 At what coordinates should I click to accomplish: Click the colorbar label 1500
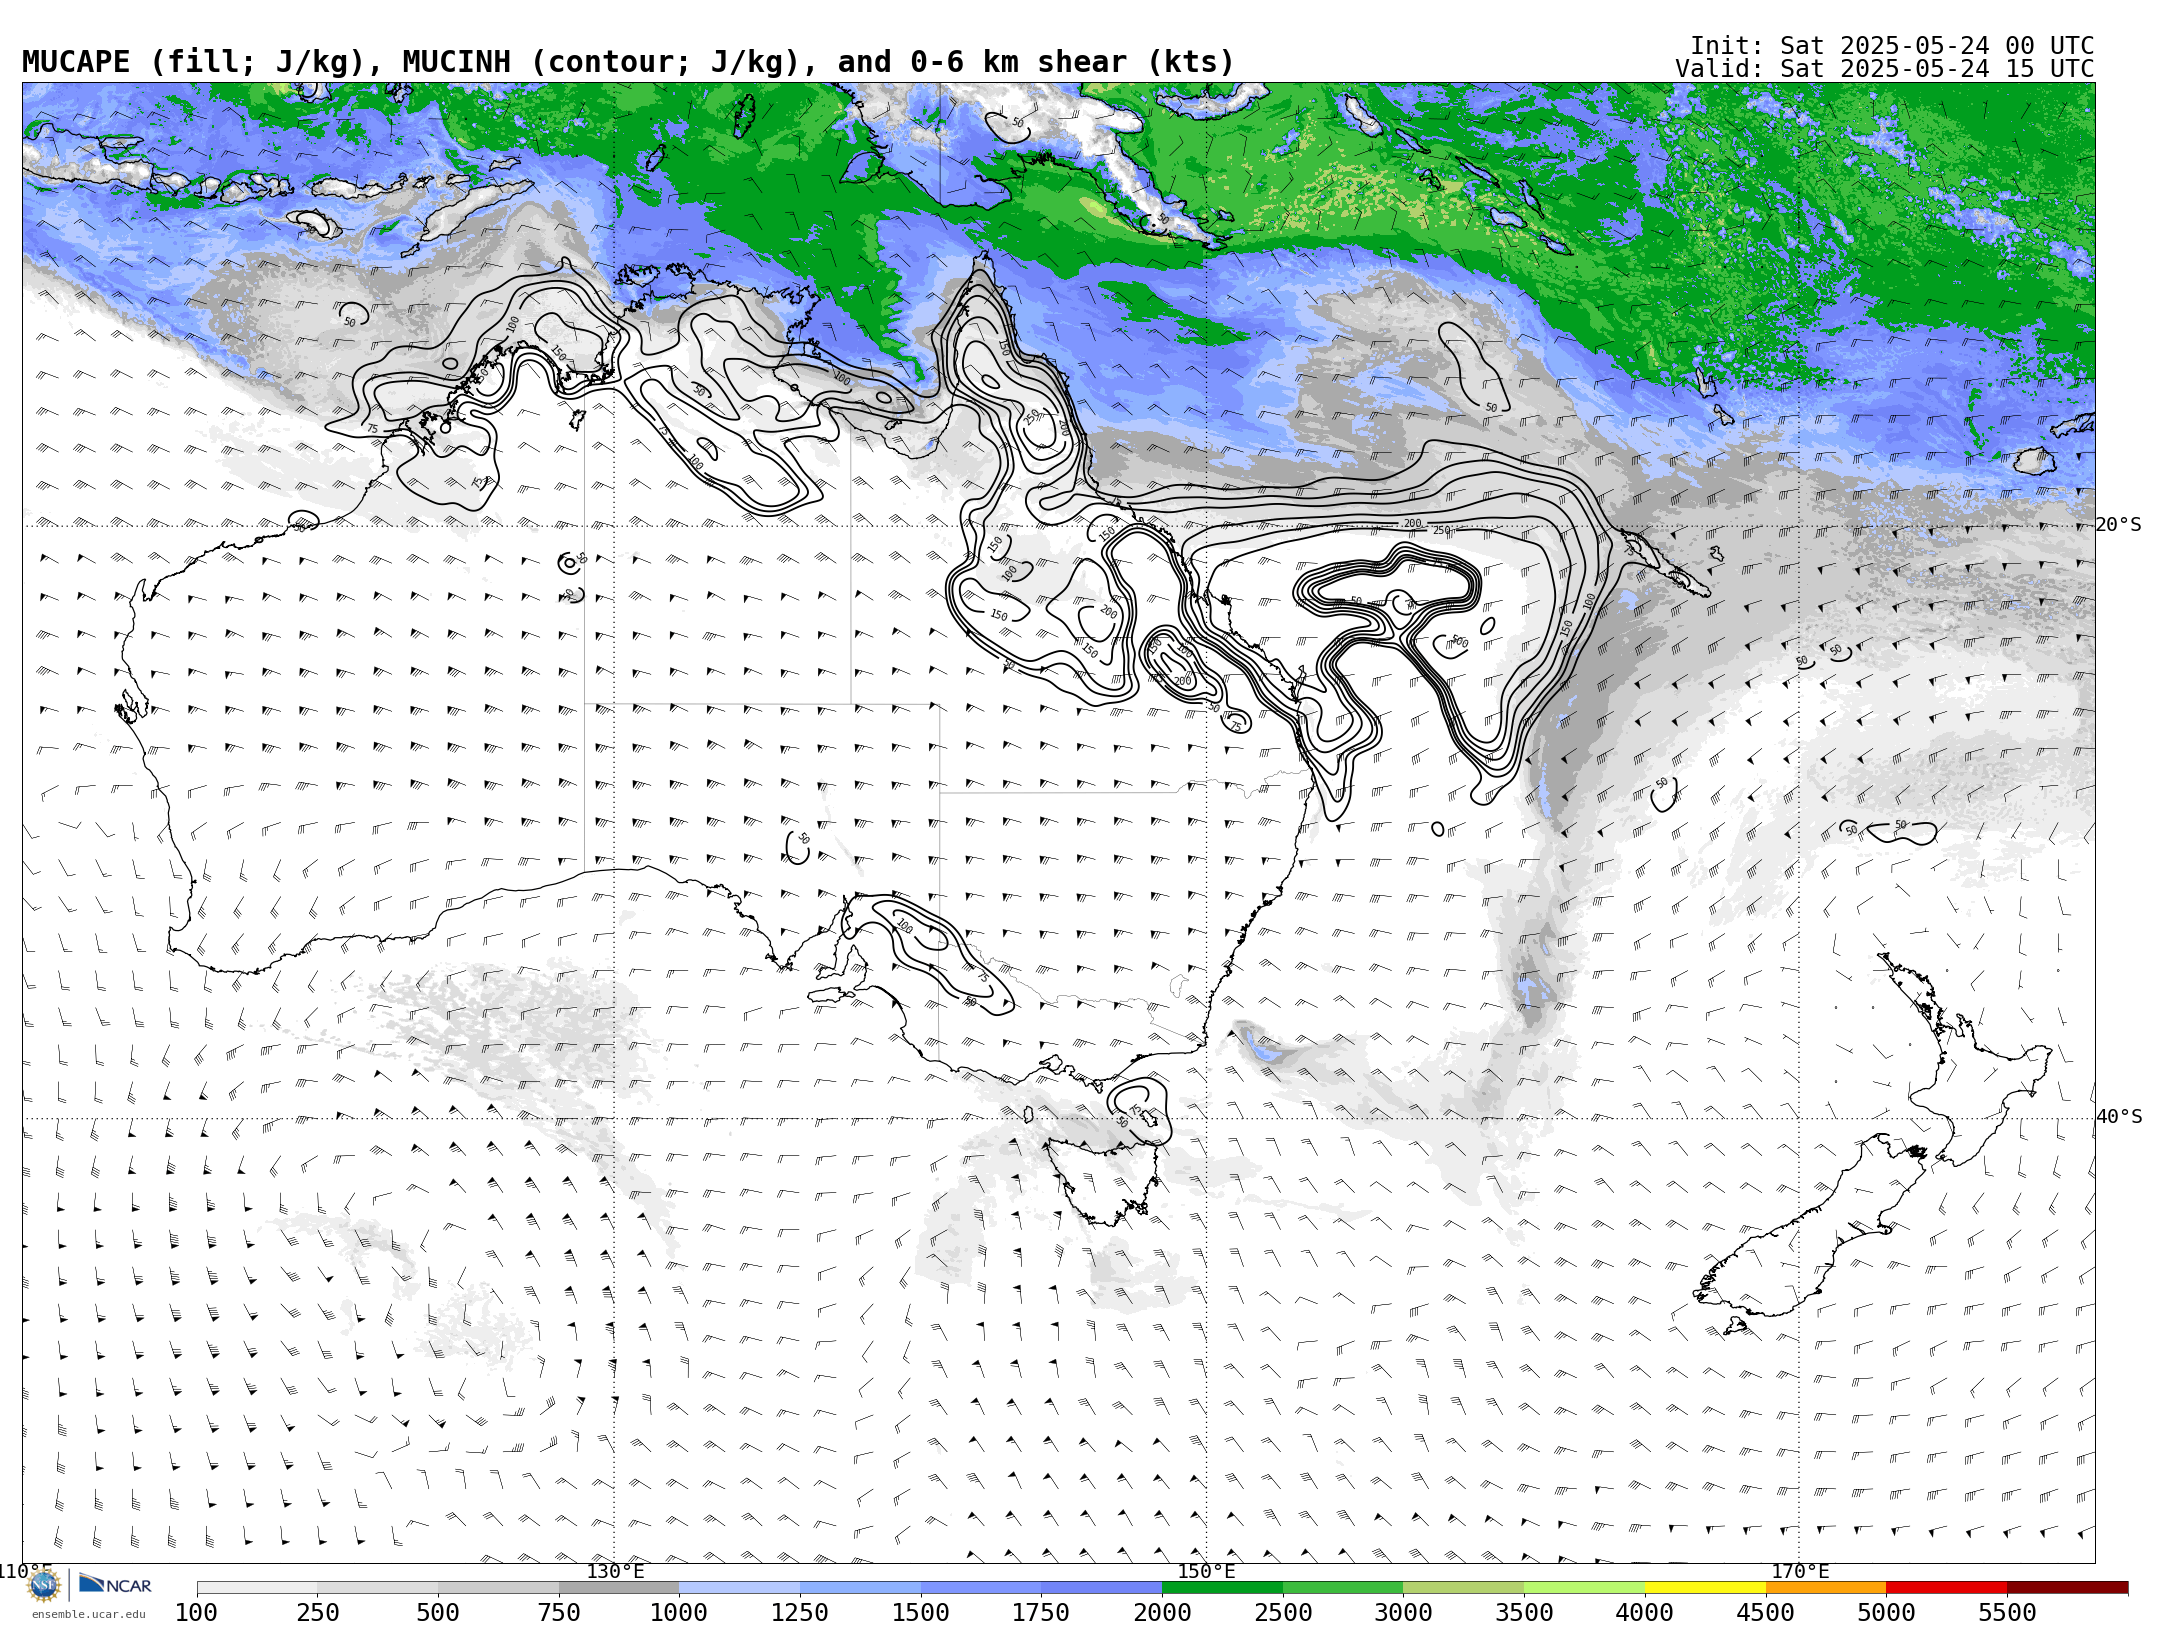pyautogui.click(x=921, y=1612)
